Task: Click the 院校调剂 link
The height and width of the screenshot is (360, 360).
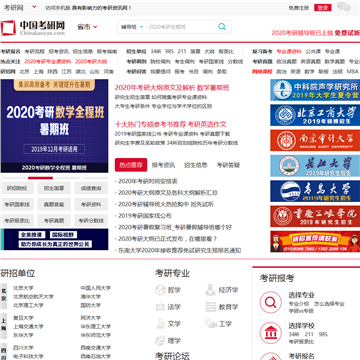Action: 160,61
